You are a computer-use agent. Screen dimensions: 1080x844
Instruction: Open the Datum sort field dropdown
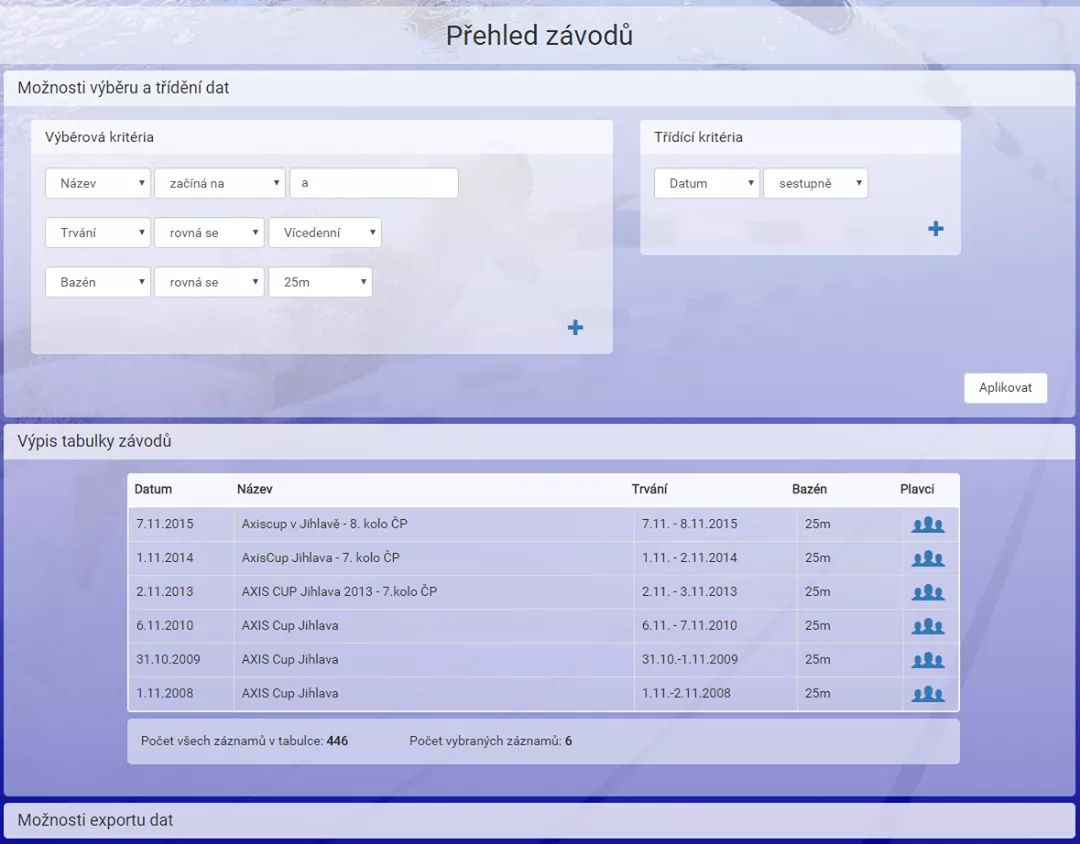coord(706,183)
